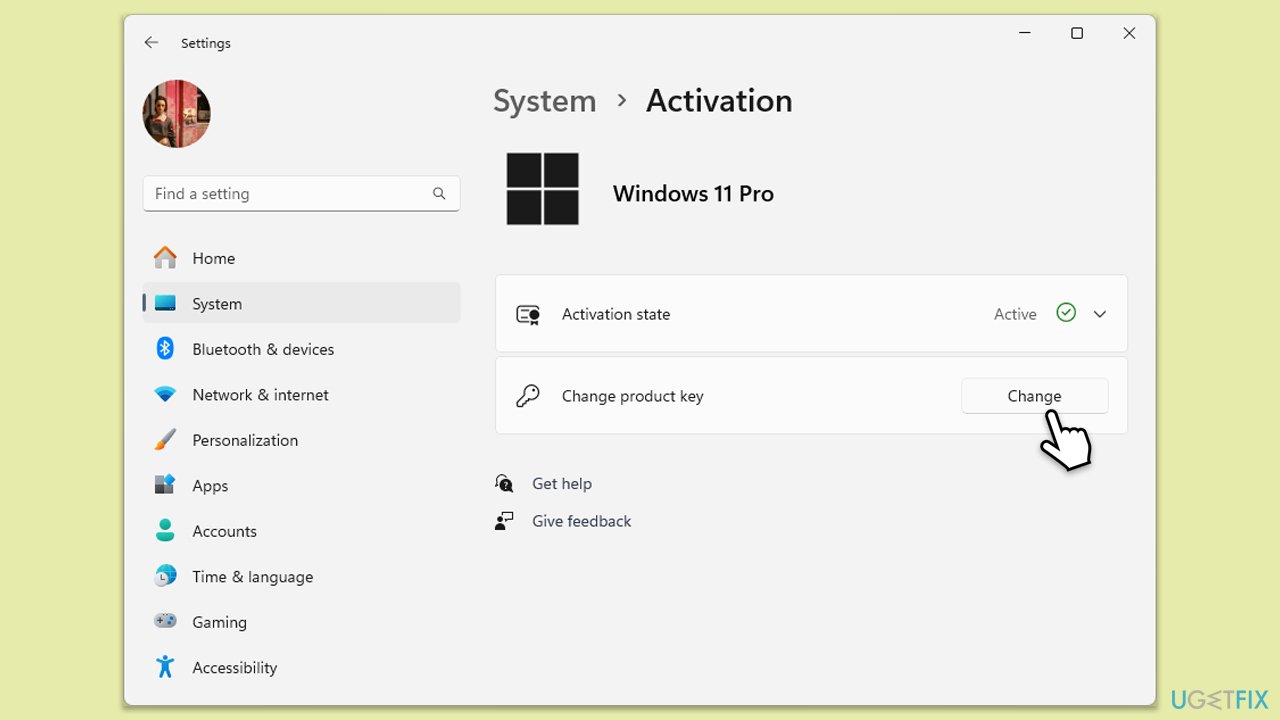
Task: Open the user profile picture
Action: point(177,114)
